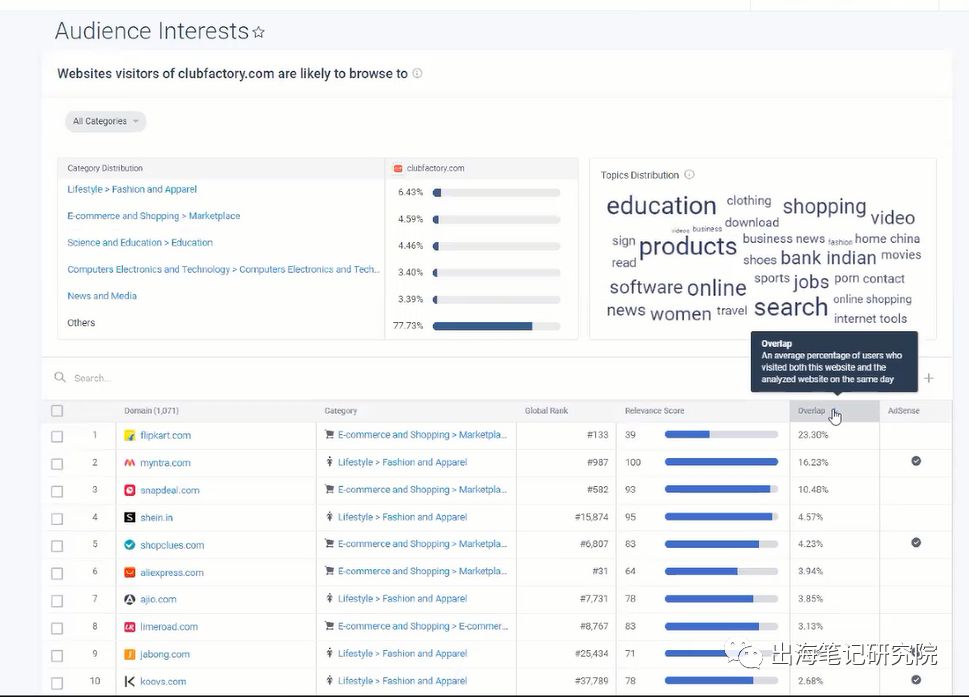Click the Category column header
The image size is (969, 697).
[x=341, y=411]
